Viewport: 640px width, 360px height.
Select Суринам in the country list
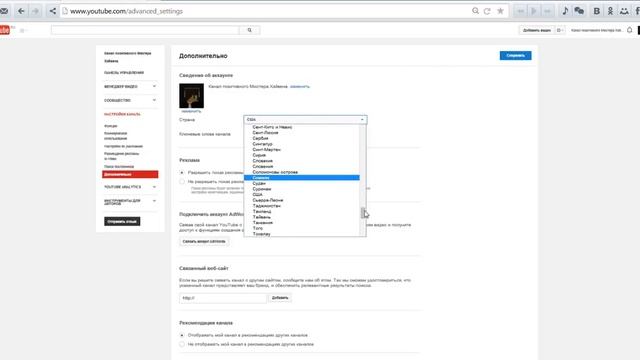click(302, 189)
